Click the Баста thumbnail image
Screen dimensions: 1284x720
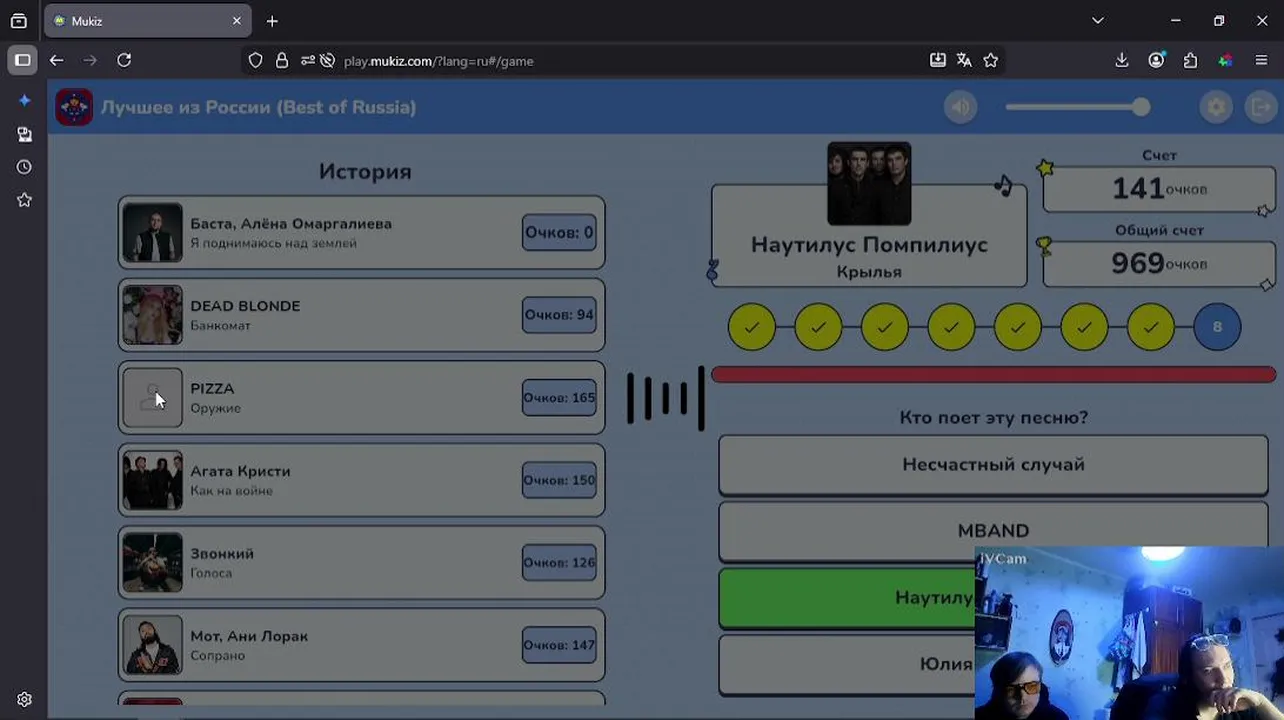152,232
